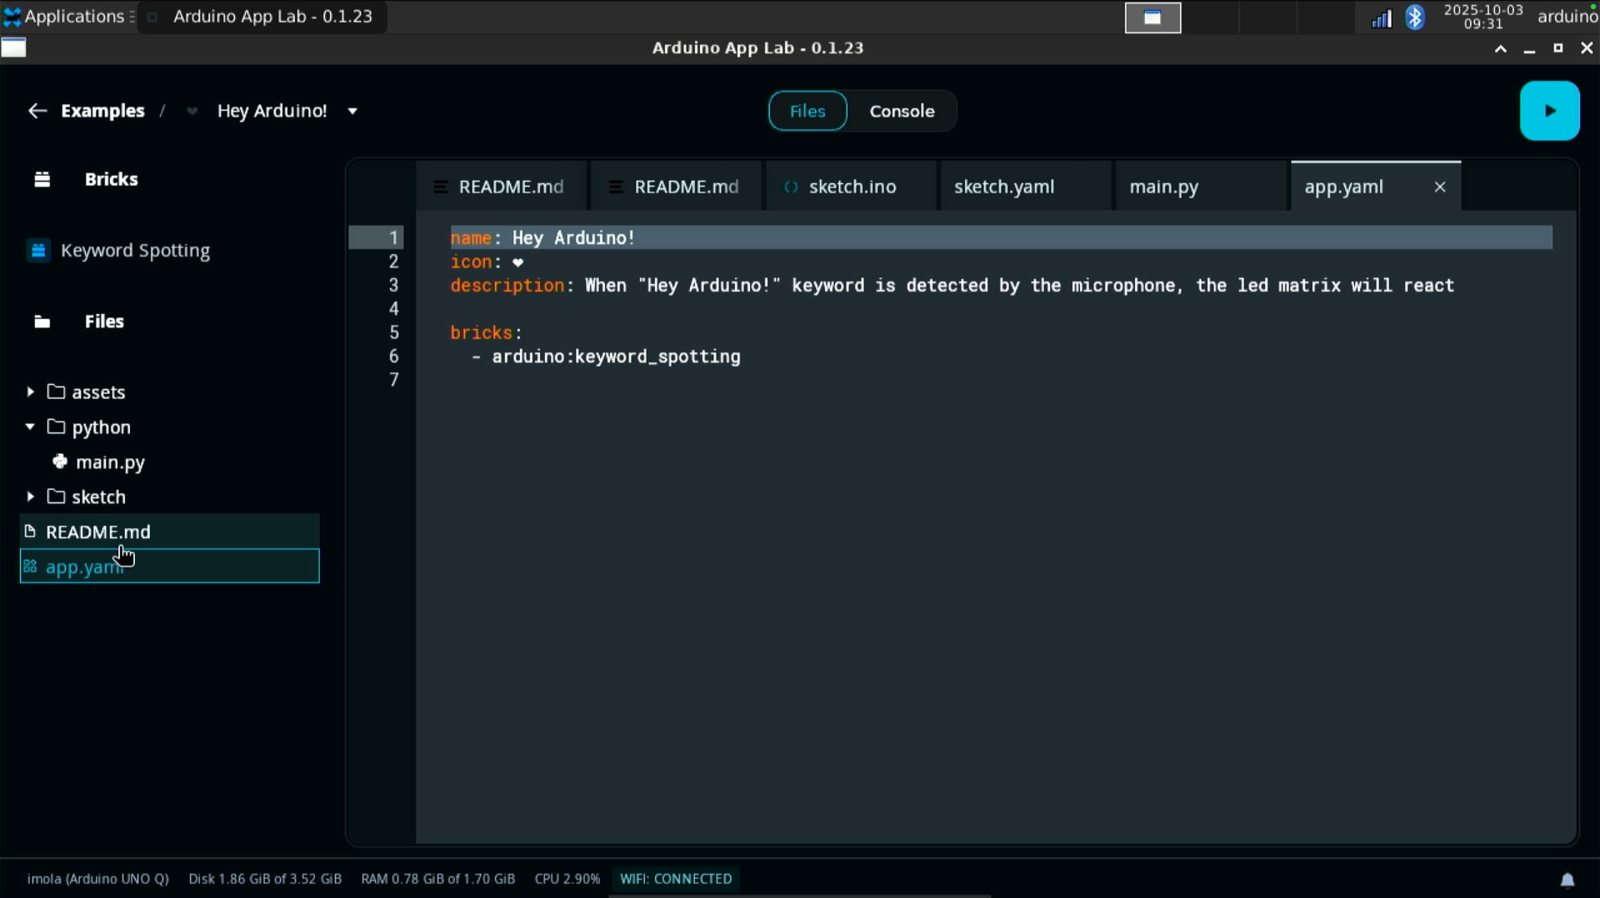
Task: Click the sketch.ino tab code icon
Action: pyautogui.click(x=791, y=187)
